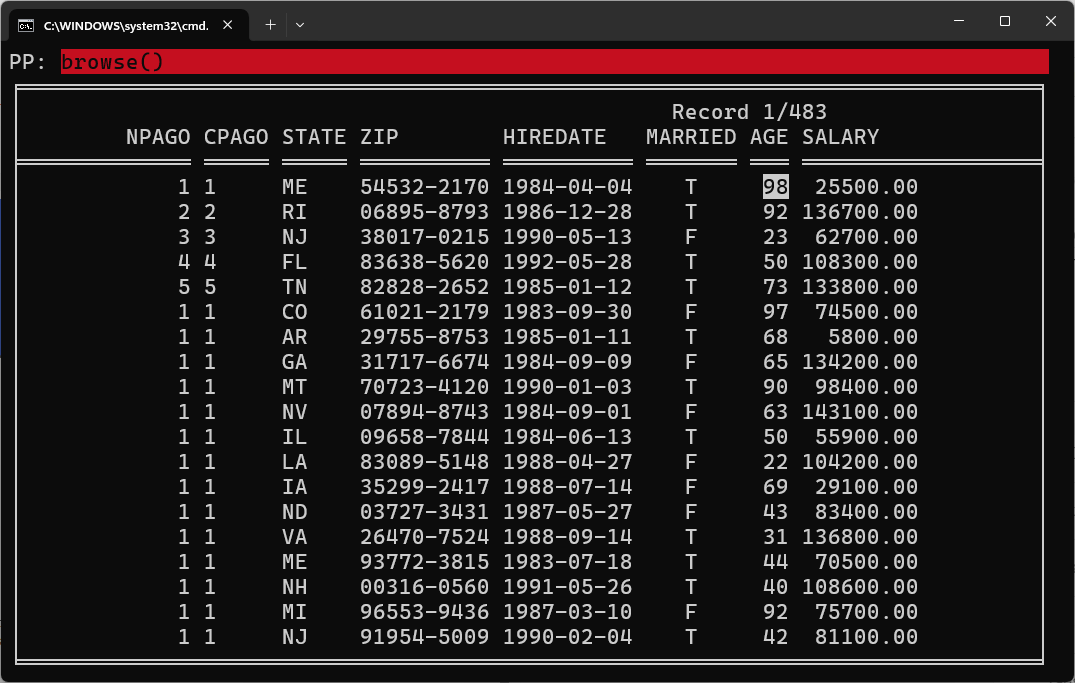Click the MARRIED column header

click(691, 137)
